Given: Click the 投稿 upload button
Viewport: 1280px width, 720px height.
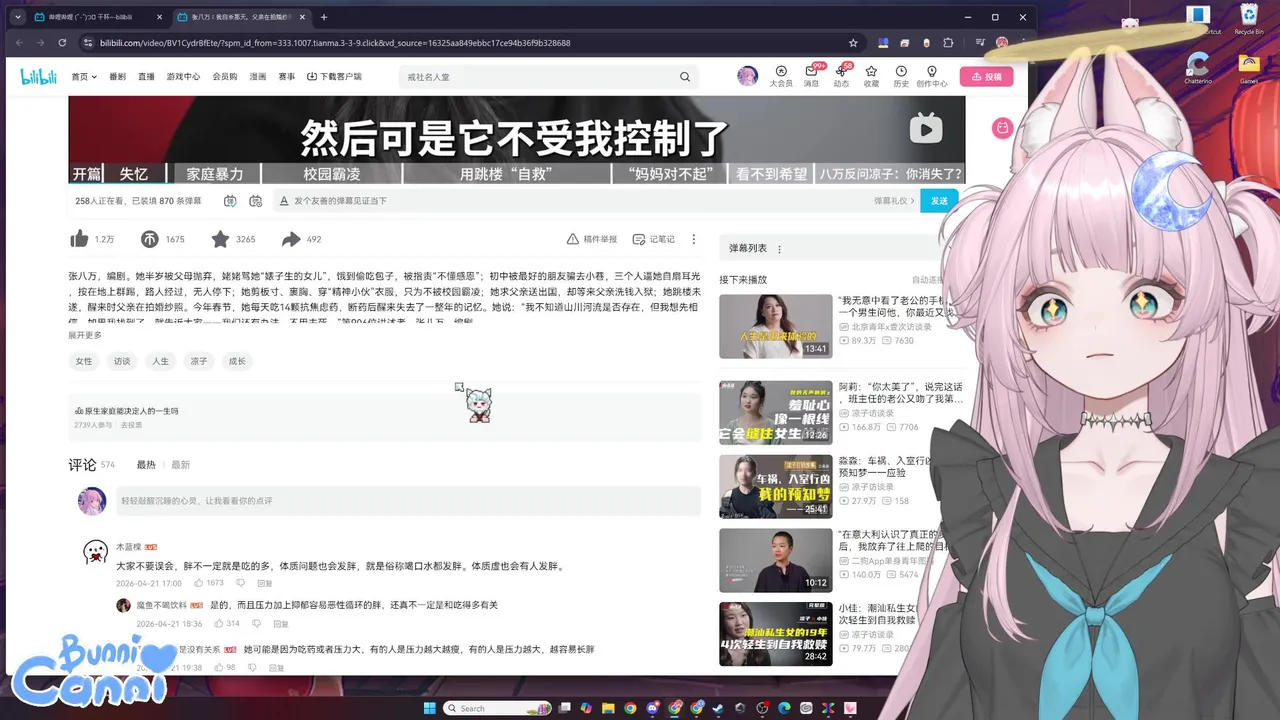Looking at the screenshot, I should coord(986,76).
